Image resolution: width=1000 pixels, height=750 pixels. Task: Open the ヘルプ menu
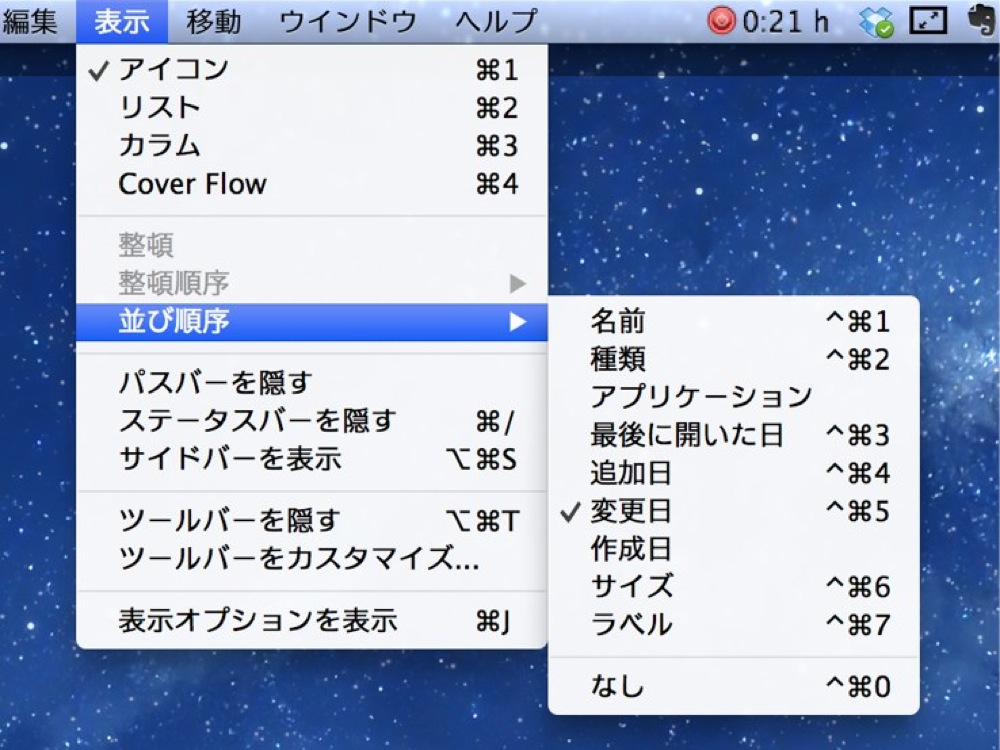point(496,21)
